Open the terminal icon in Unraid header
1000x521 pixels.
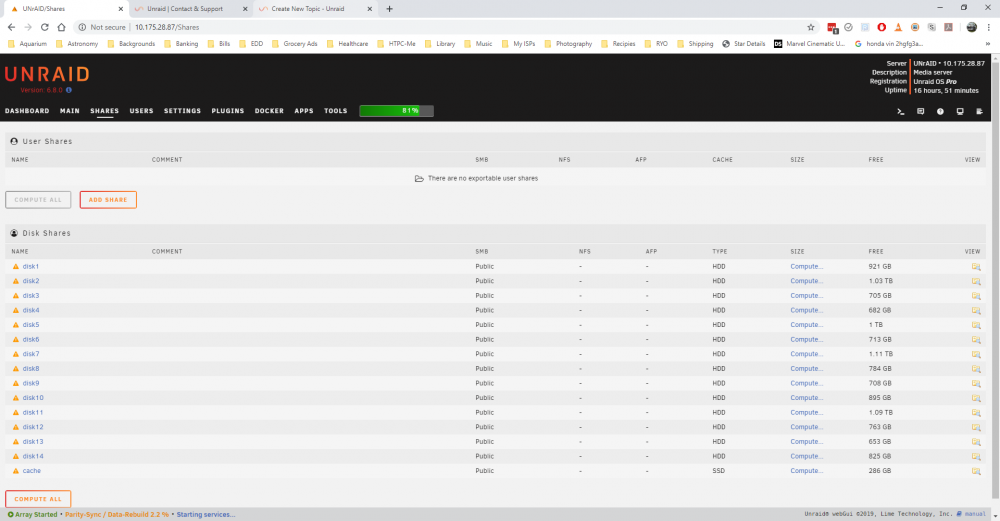click(901, 111)
